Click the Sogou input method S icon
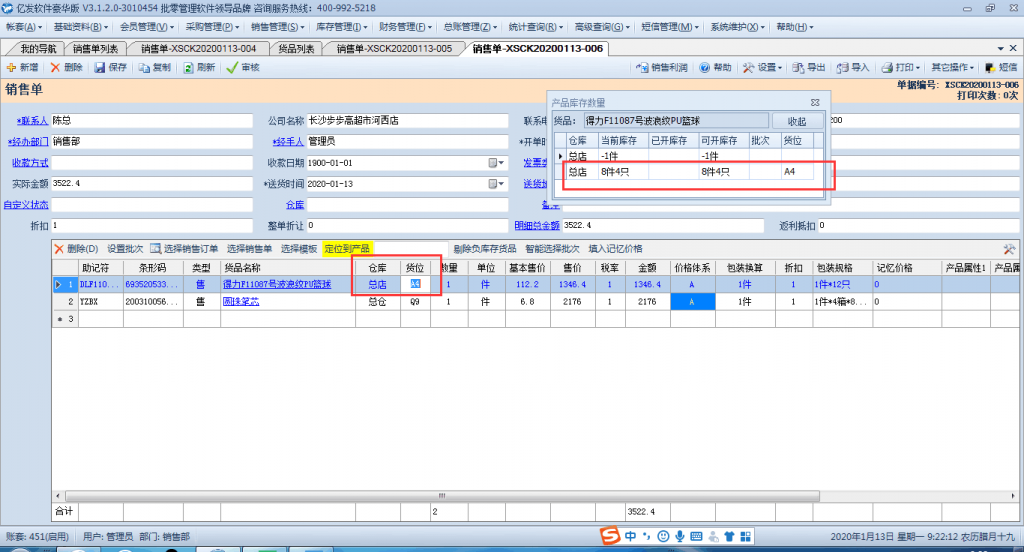This screenshot has width=1024, height=552. pyautogui.click(x=609, y=536)
